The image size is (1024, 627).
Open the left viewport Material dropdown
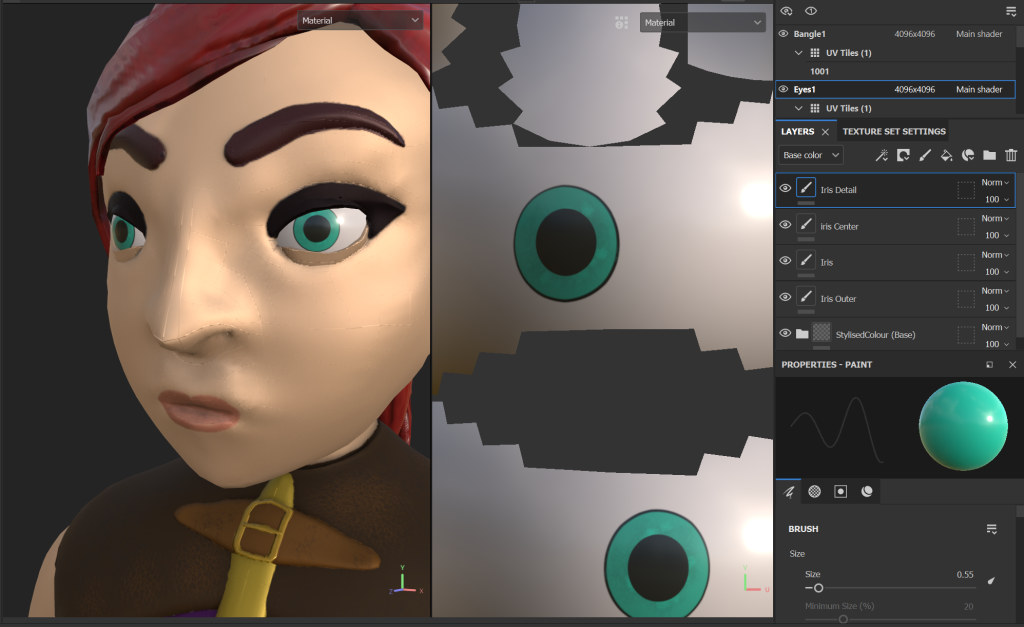(x=360, y=20)
